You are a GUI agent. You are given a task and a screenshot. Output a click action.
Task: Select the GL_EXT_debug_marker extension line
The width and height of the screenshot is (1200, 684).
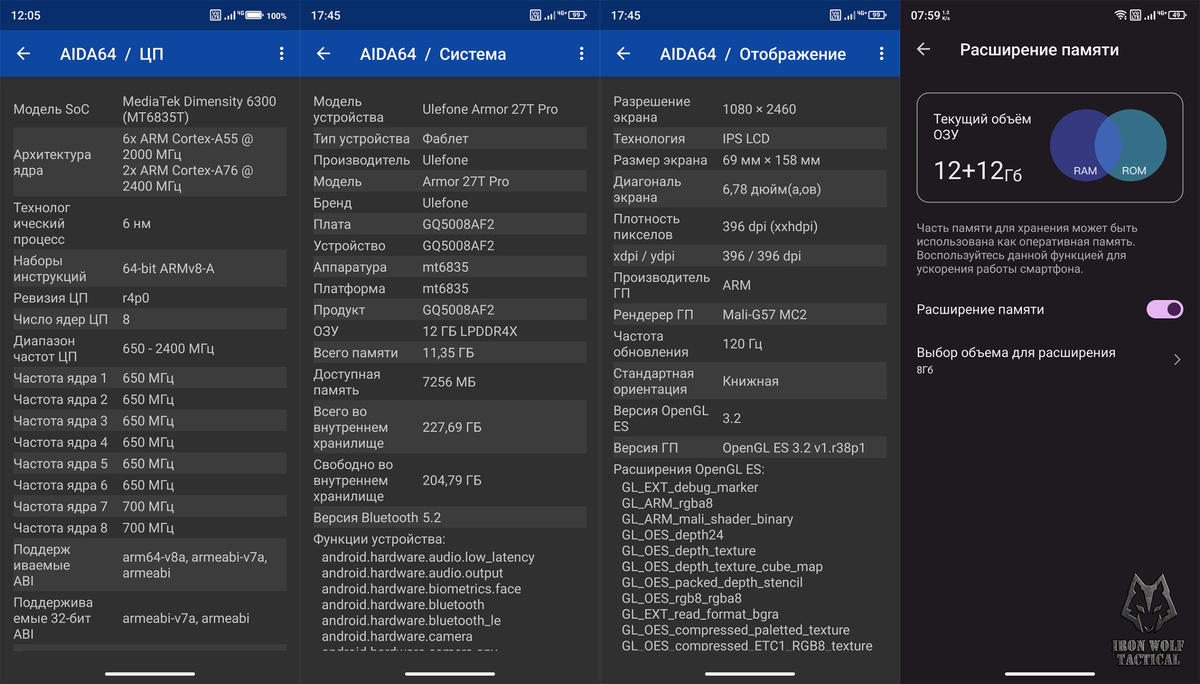[690, 487]
